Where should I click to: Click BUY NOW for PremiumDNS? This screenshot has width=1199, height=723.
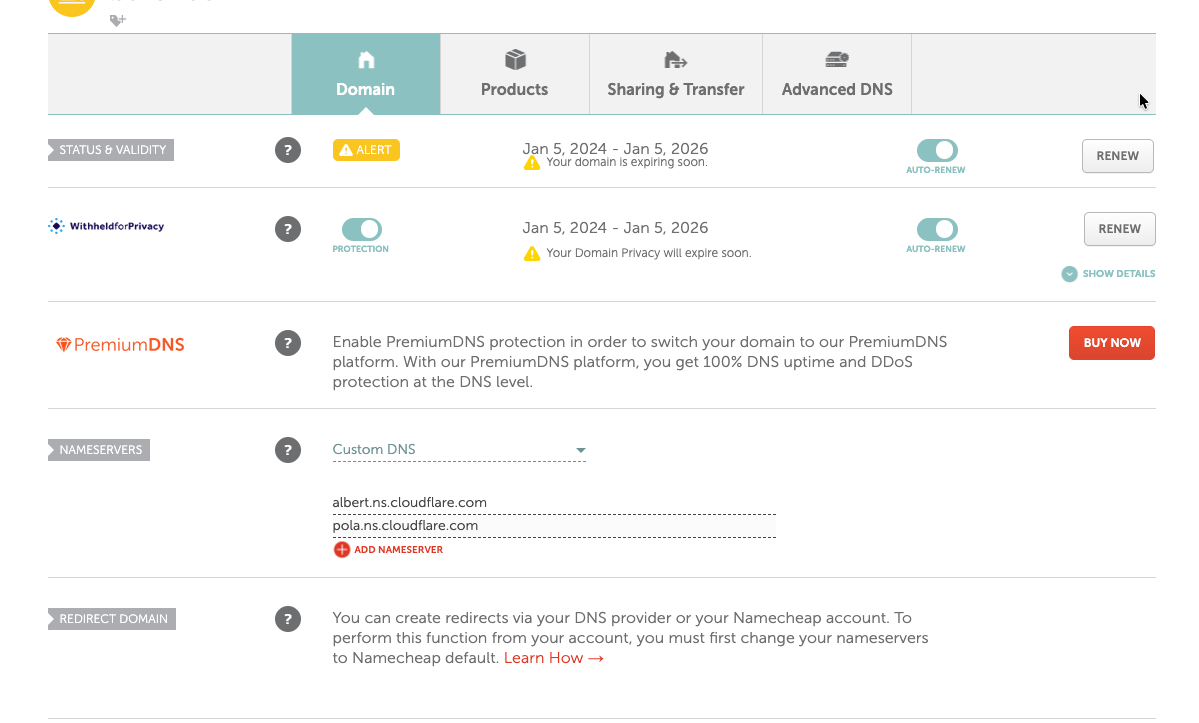1111,342
